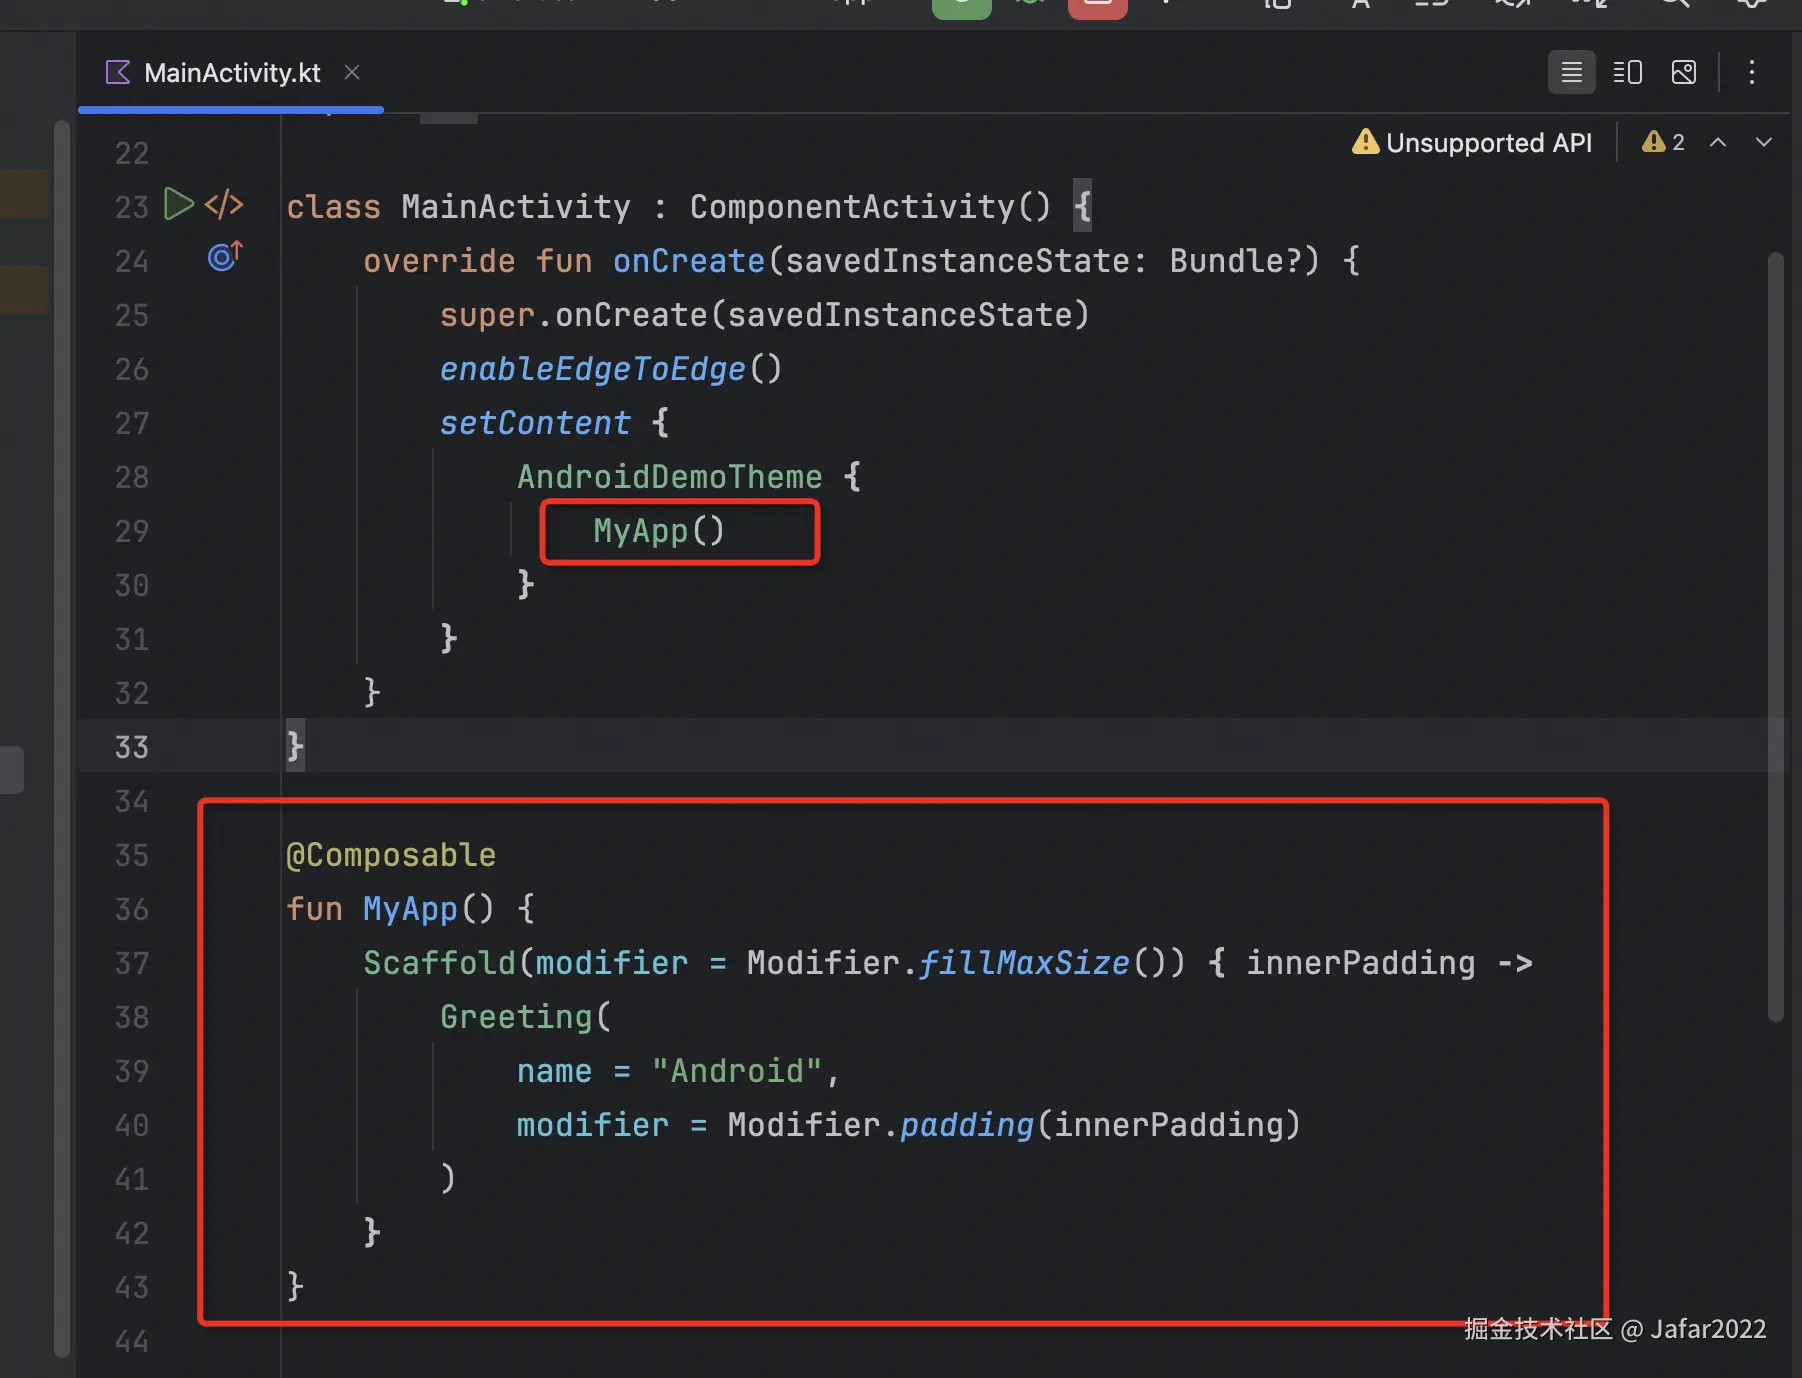Click the padding call on line 40
This screenshot has width=1802, height=1378.
pyautogui.click(x=967, y=1125)
